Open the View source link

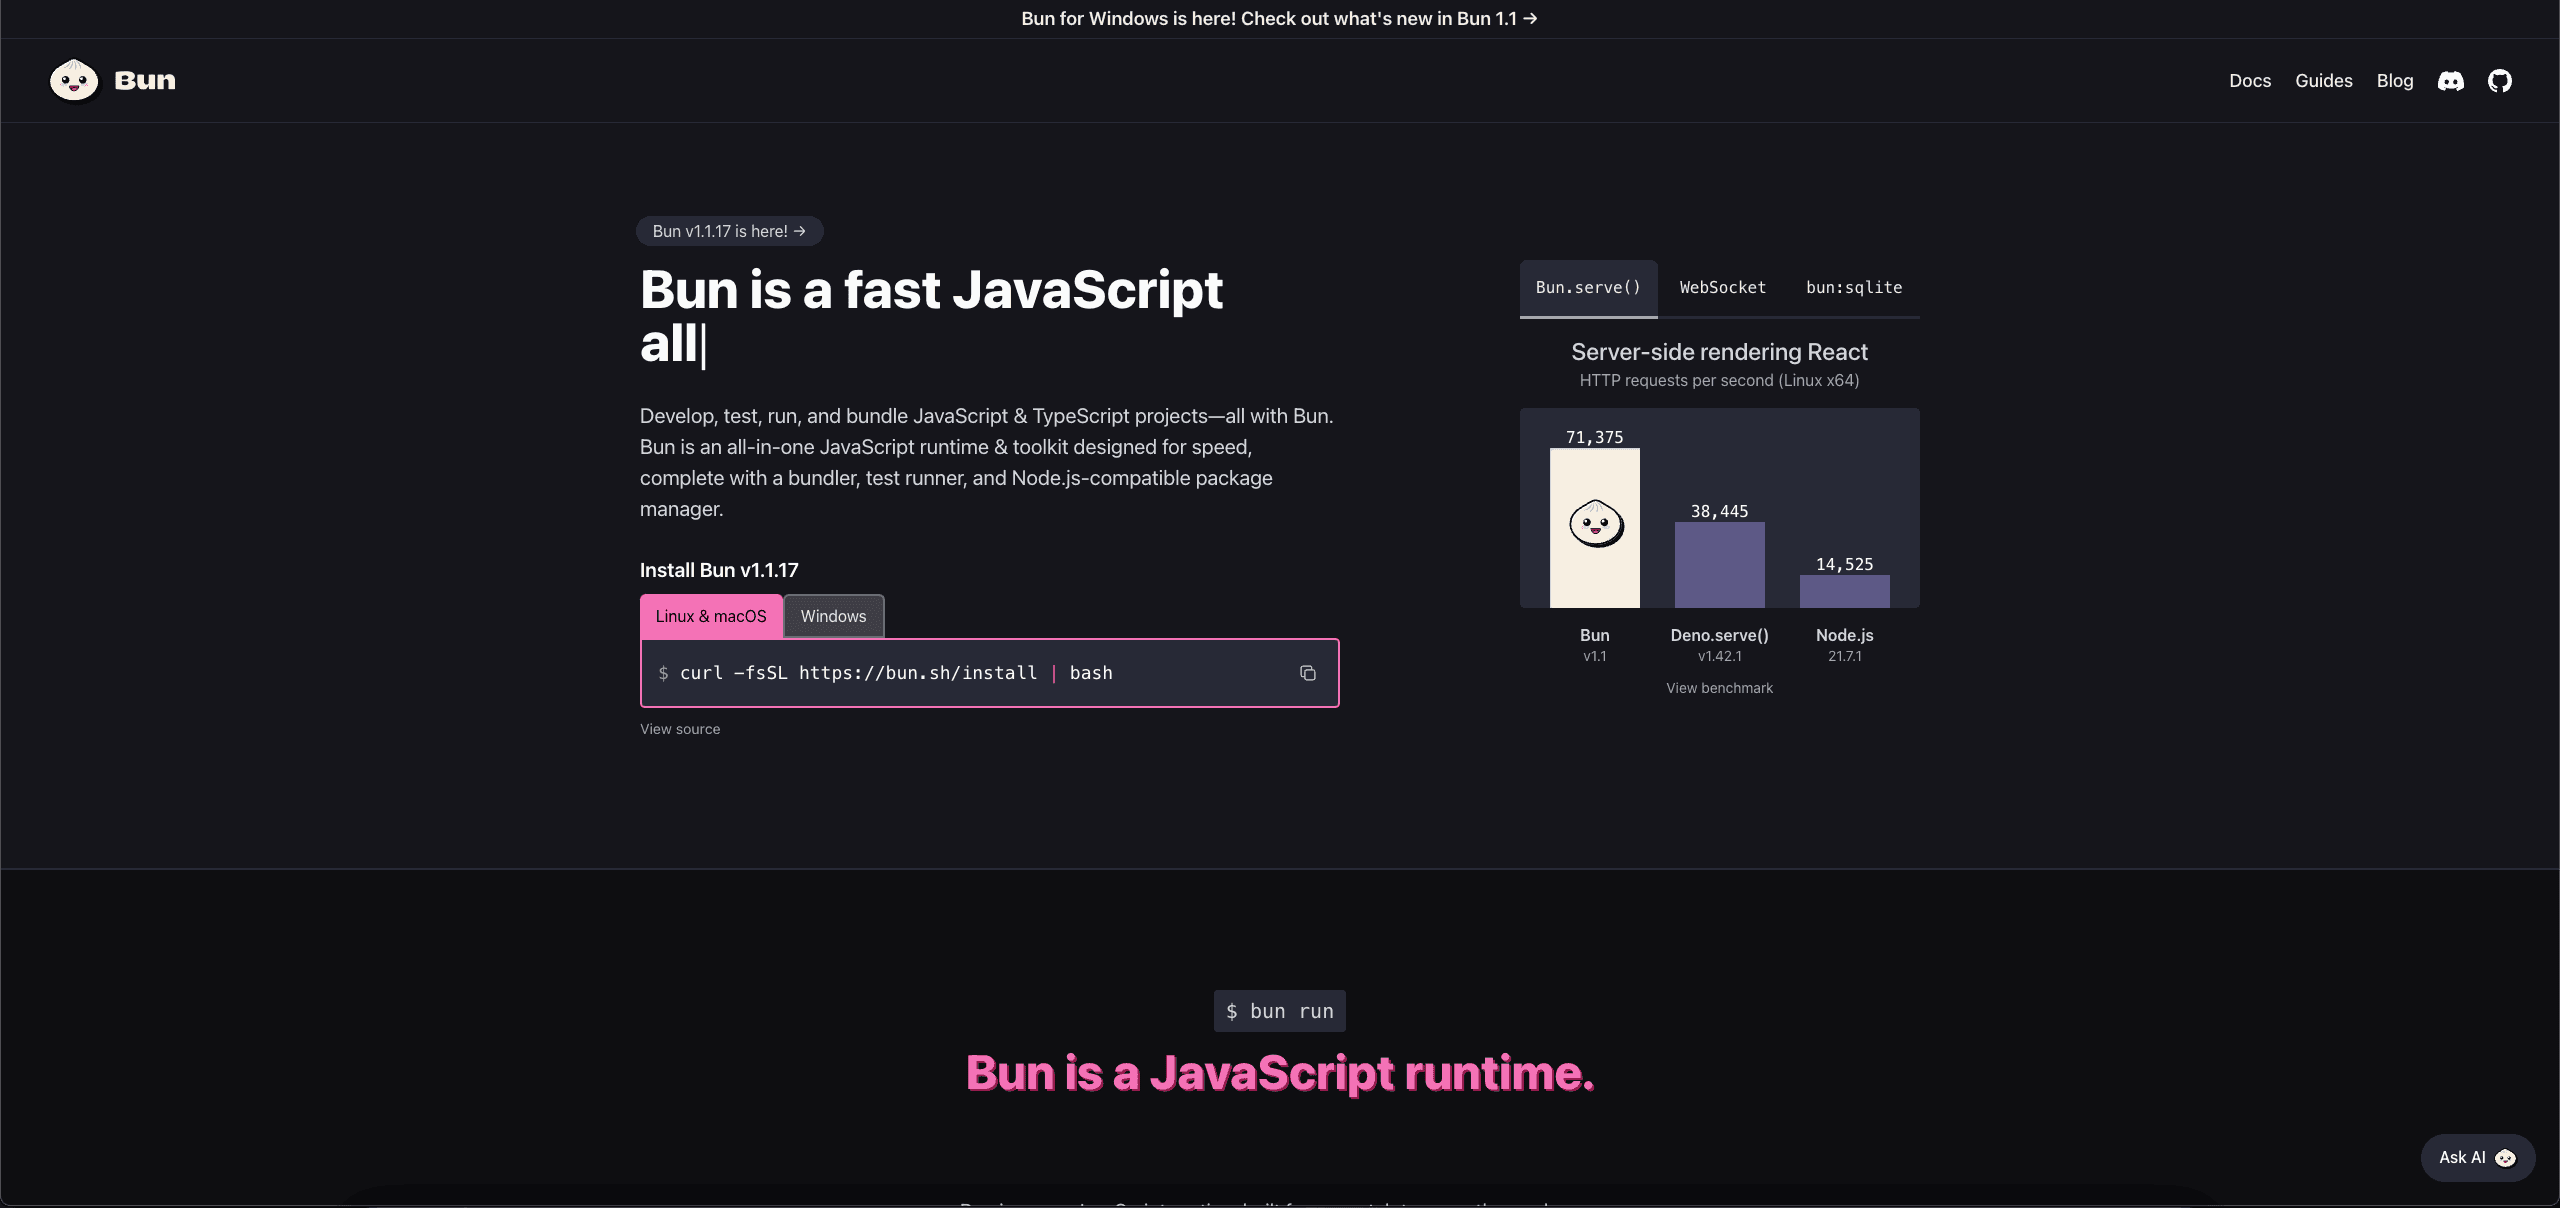(680, 729)
